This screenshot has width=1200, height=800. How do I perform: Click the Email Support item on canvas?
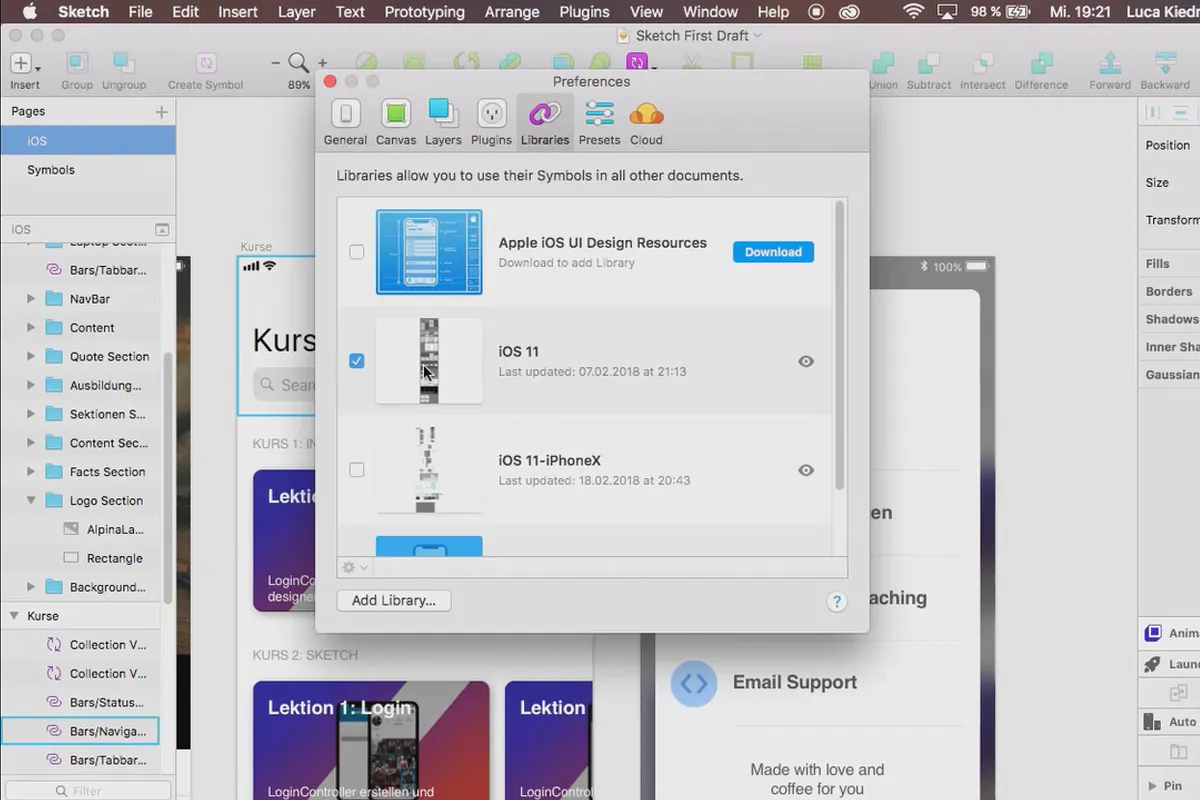coord(794,682)
